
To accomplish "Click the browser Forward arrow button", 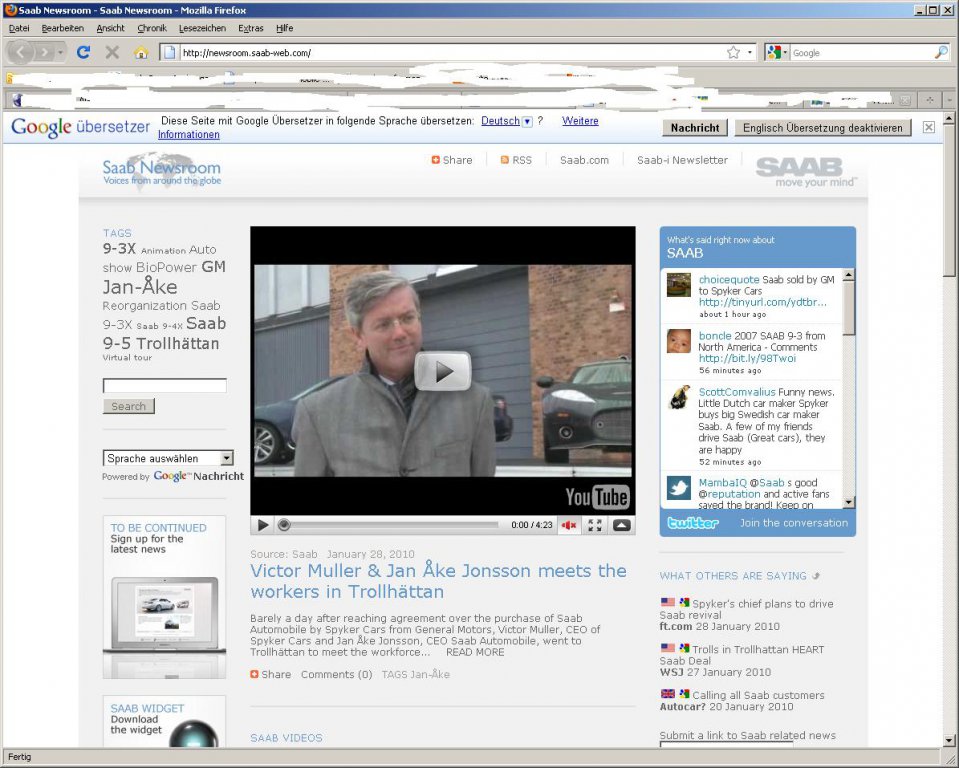I will (44, 53).
